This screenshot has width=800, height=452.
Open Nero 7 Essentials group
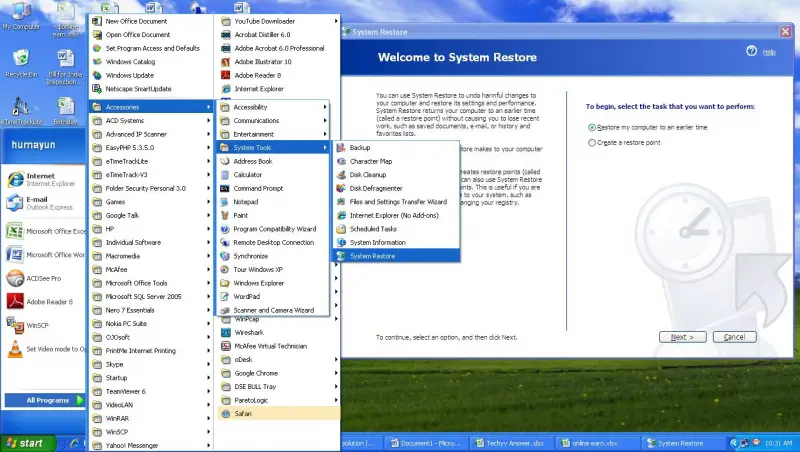point(151,310)
